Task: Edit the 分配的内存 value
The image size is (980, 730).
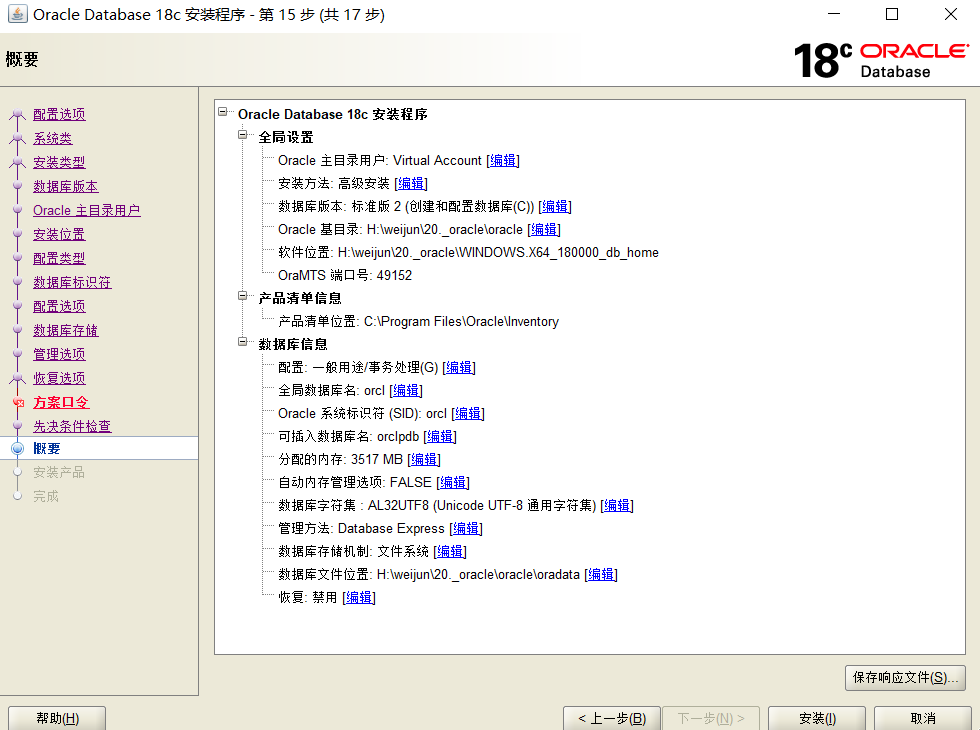Action: click(x=423, y=459)
